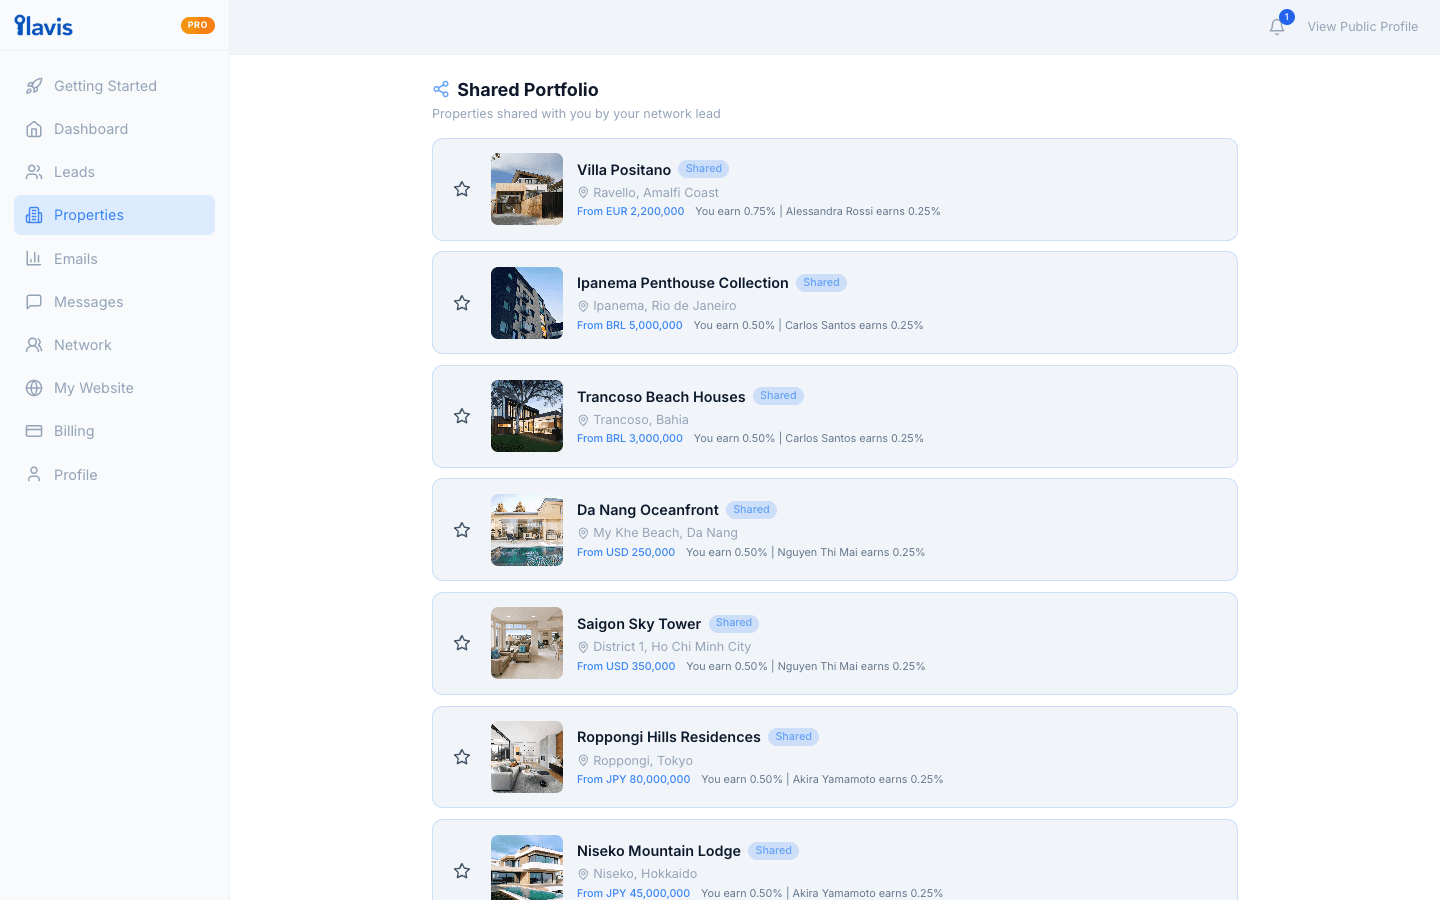
Task: Open My Website via the globe icon
Action: pos(36,387)
